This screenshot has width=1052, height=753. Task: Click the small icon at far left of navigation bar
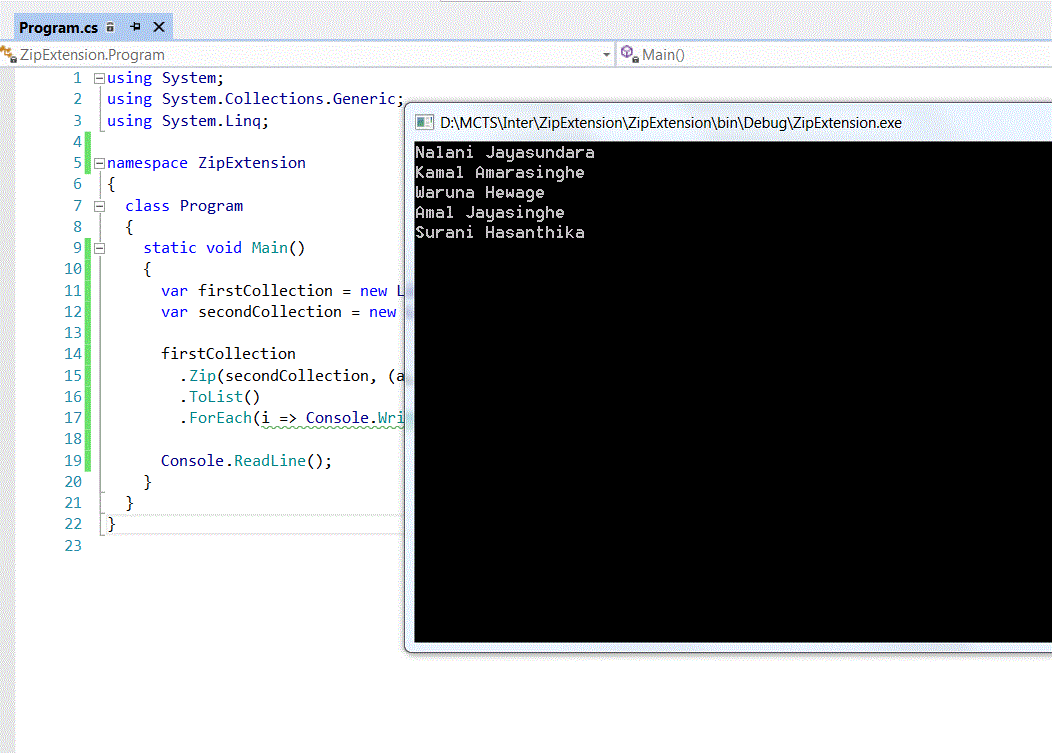(x=8, y=55)
